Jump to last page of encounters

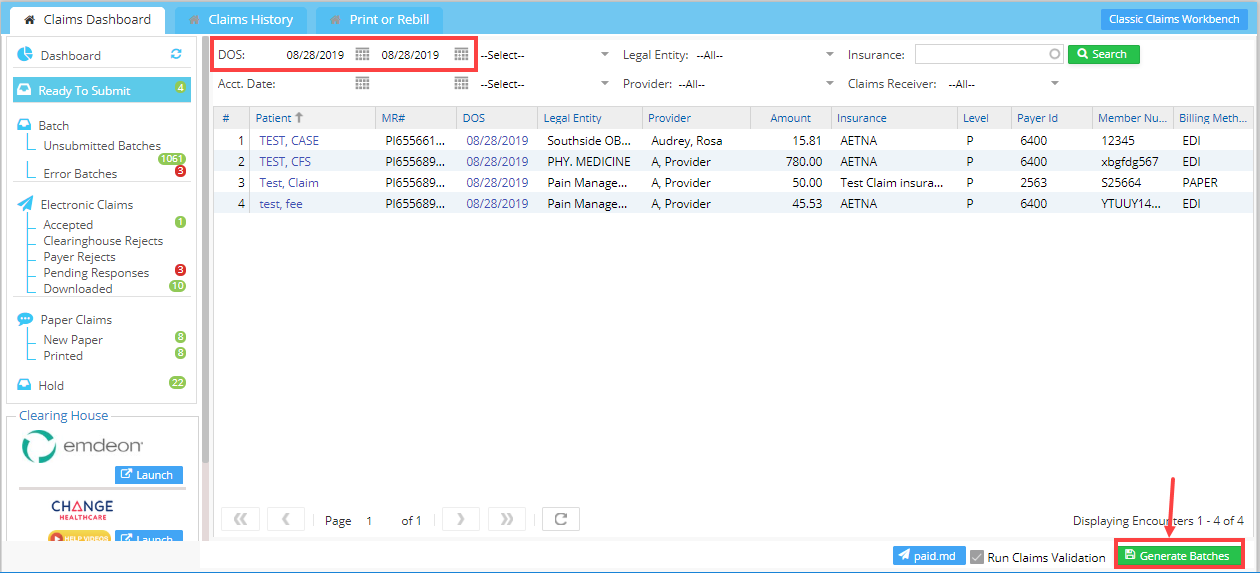[x=507, y=520]
